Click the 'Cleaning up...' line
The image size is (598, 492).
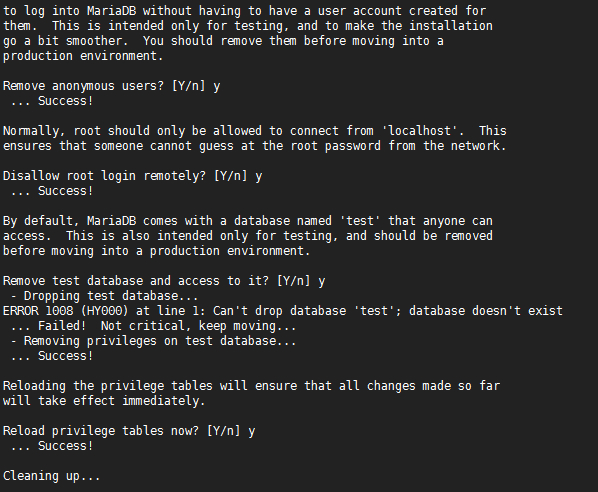[51, 476]
